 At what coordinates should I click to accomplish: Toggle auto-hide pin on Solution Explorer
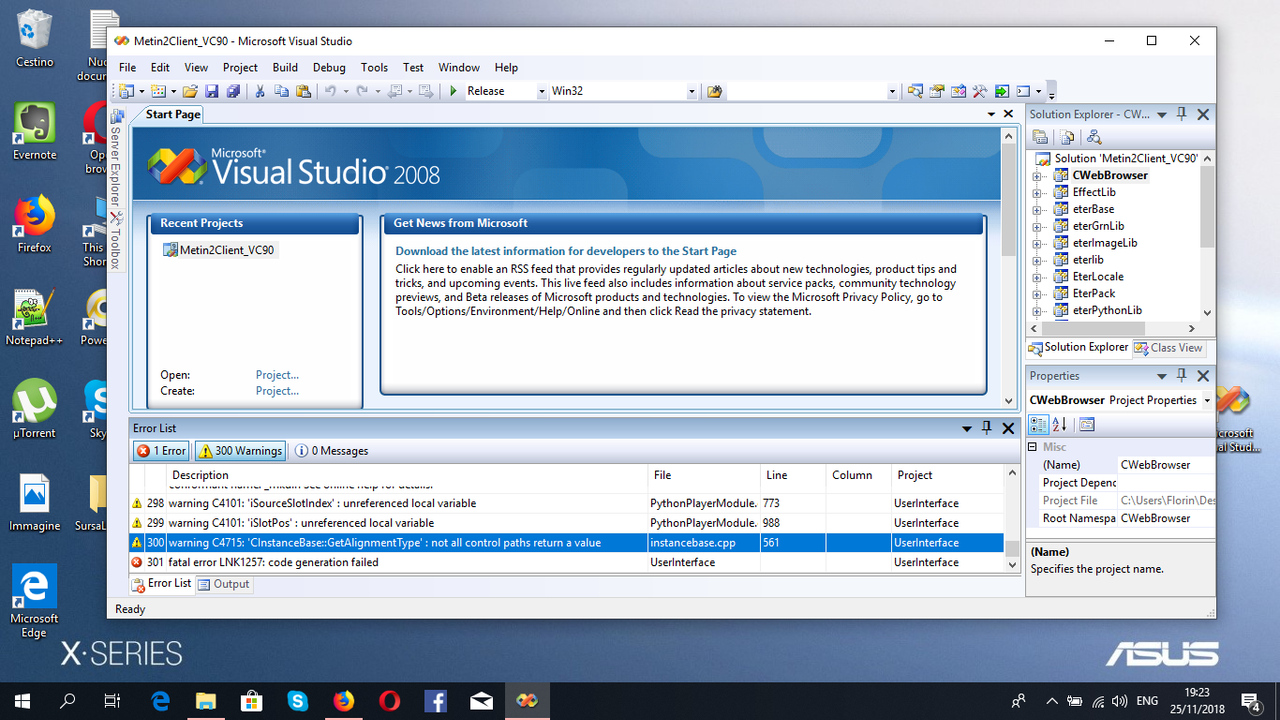point(1181,114)
